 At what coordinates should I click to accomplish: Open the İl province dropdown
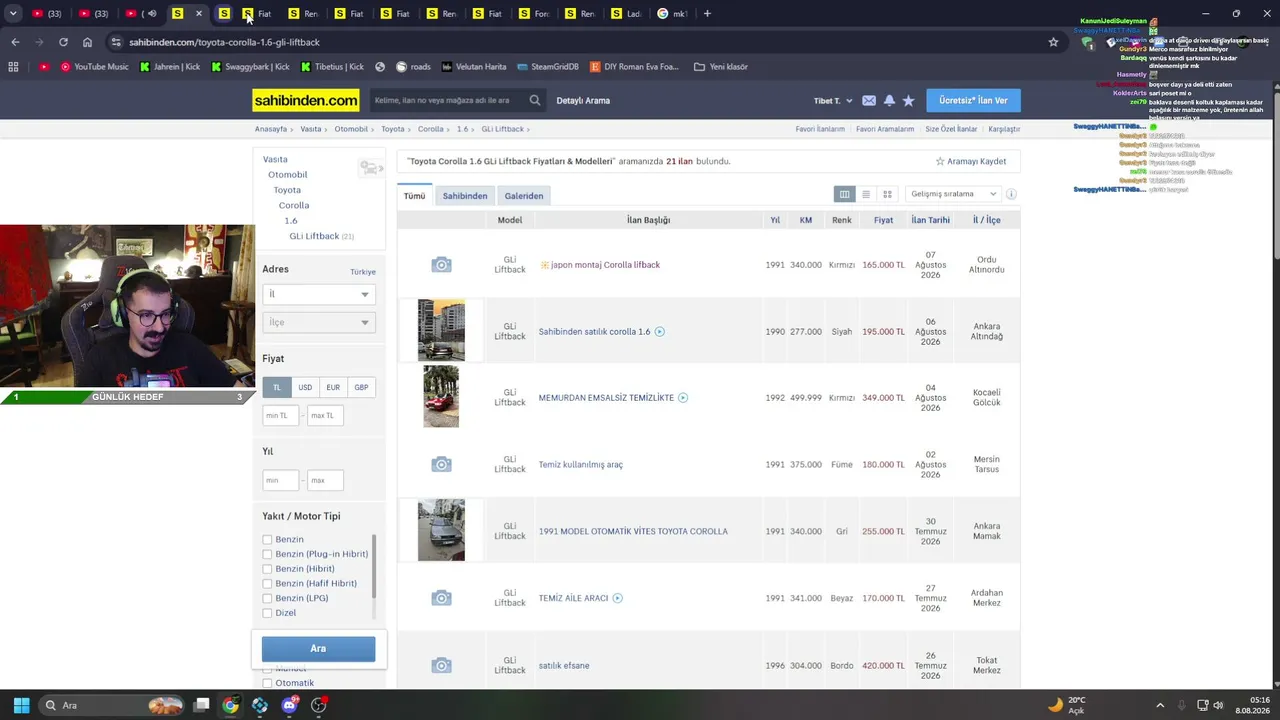[x=319, y=294]
